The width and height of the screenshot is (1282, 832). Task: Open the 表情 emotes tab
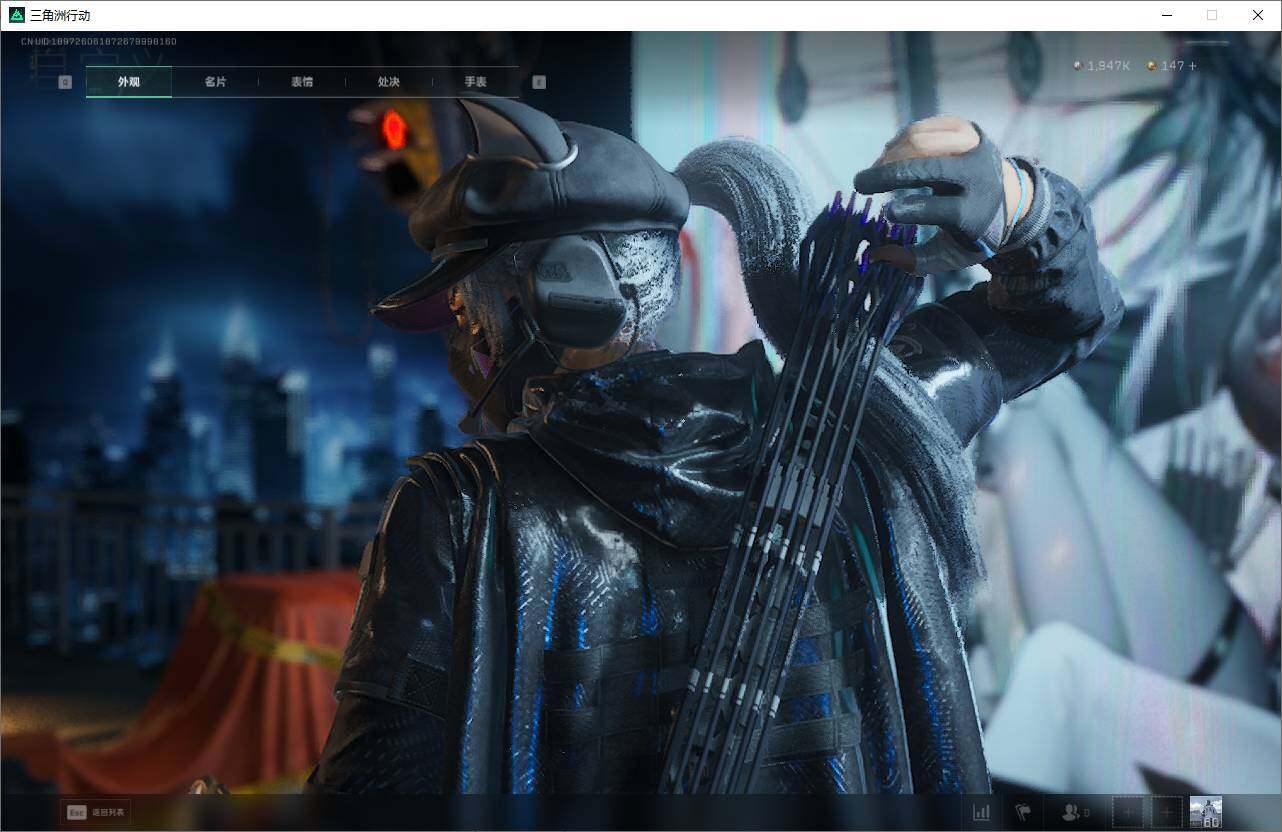click(302, 82)
